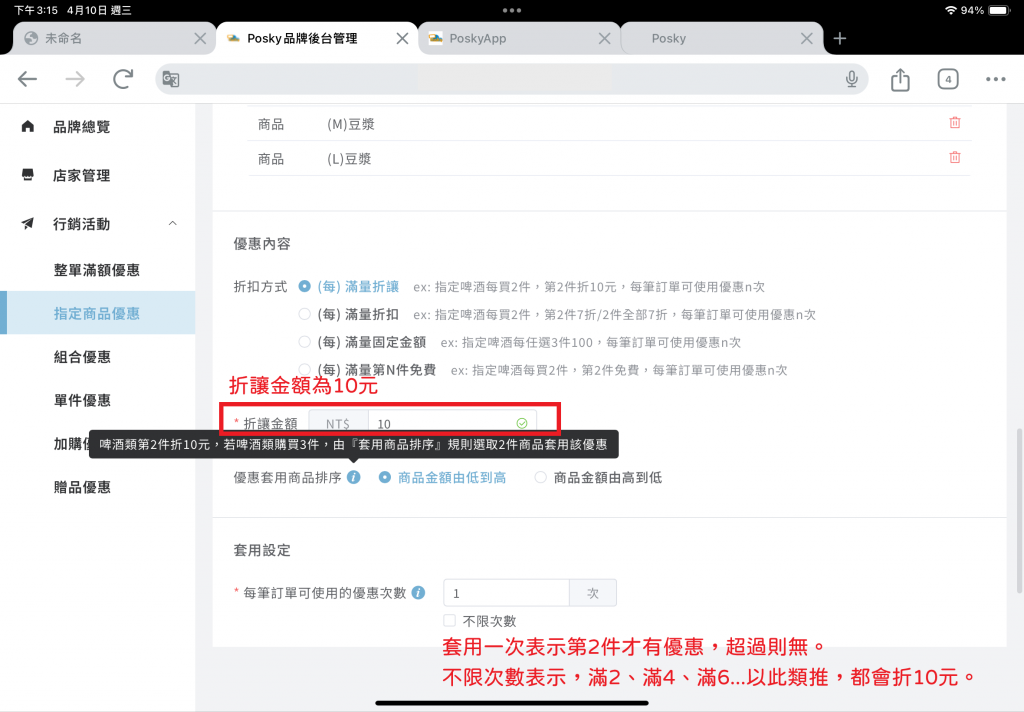
Task: Click the 優惠次數 input showing 1
Action: tap(506, 592)
